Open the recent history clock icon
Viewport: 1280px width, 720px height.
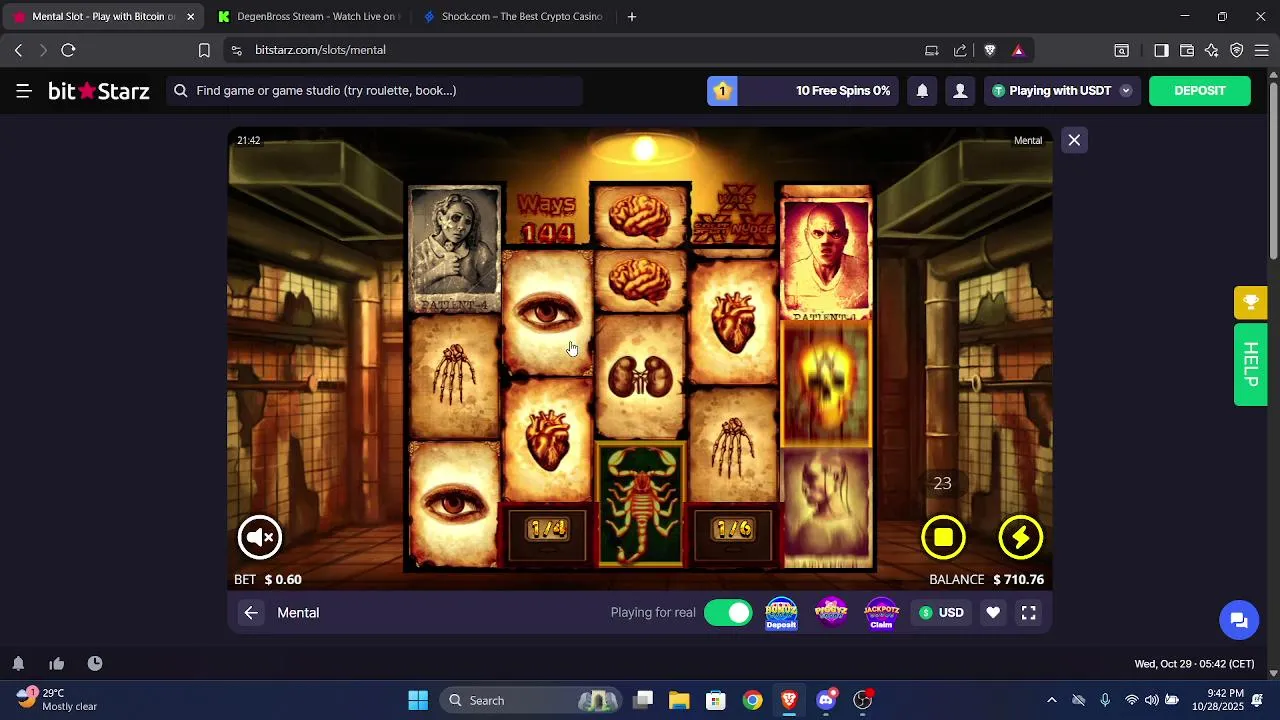95,663
